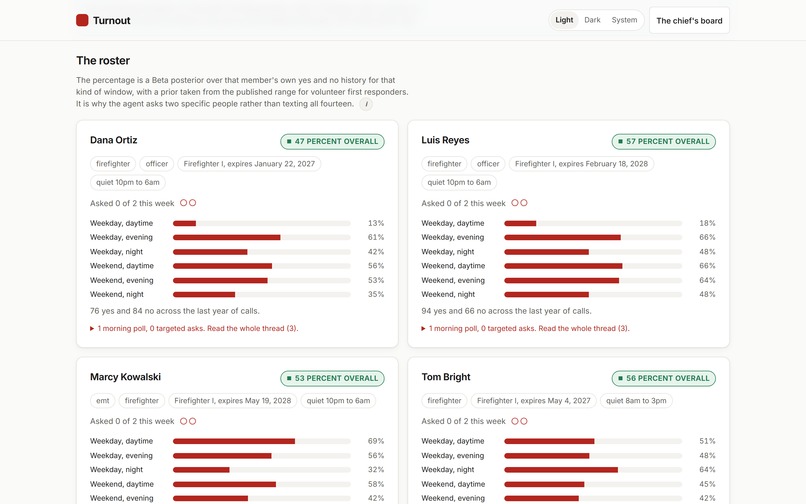Click Luis Reyes's quiet 10pm to 6am tag

click(459, 182)
